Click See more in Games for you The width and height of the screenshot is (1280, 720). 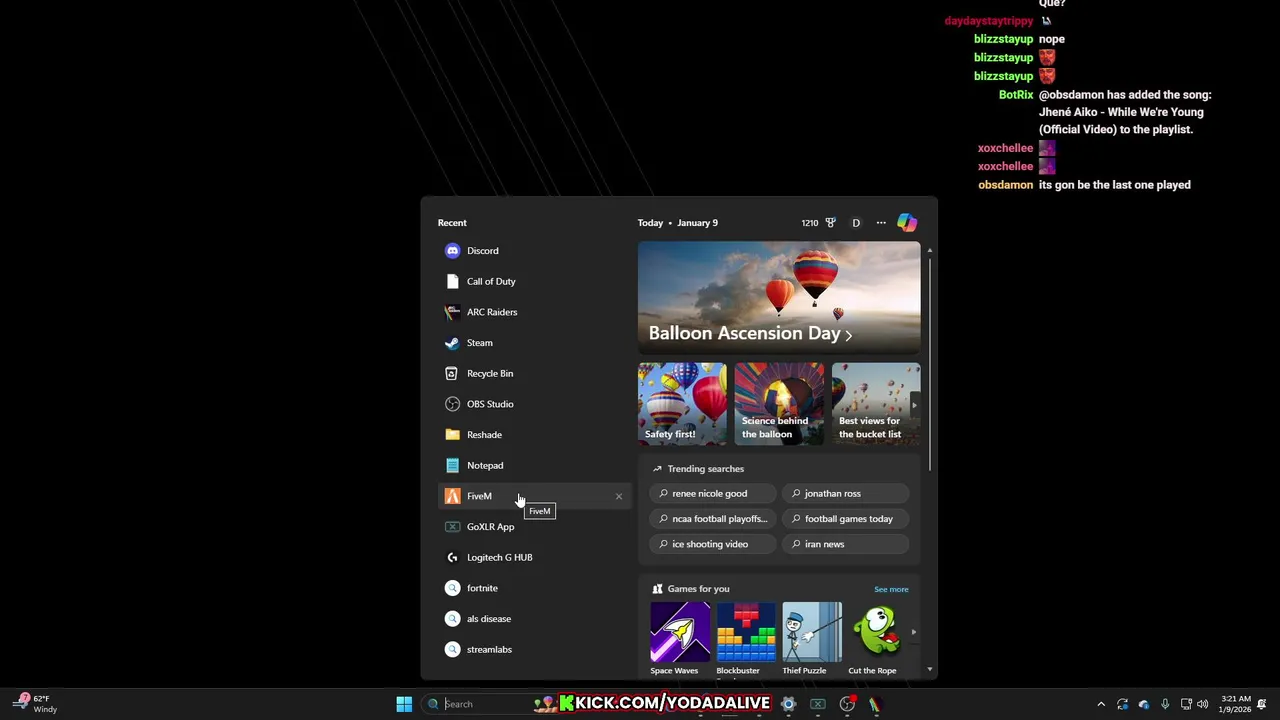point(891,589)
